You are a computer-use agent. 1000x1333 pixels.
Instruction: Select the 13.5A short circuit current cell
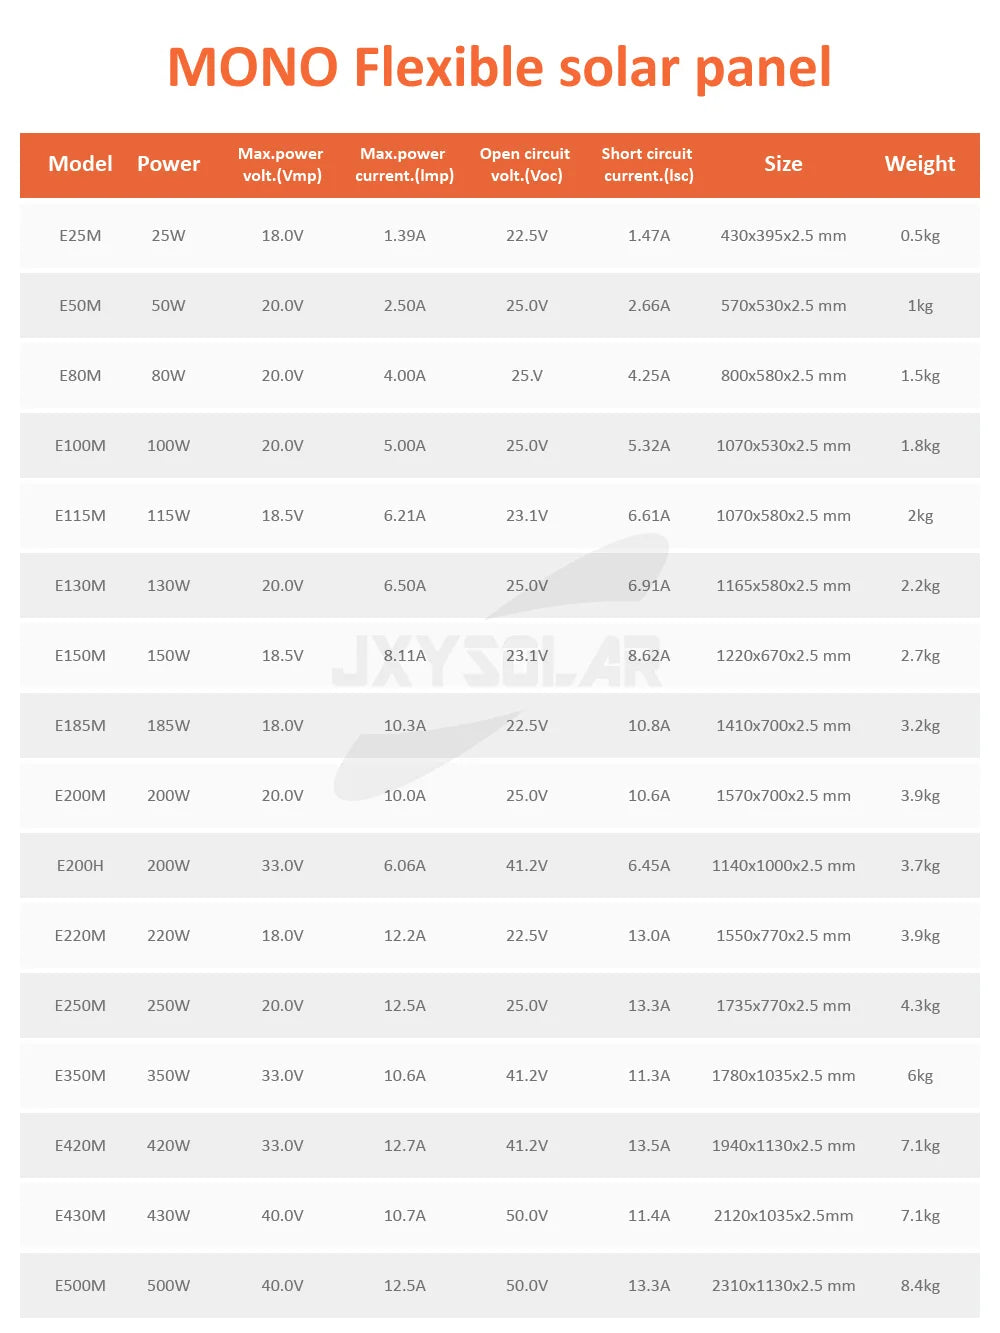click(649, 1146)
